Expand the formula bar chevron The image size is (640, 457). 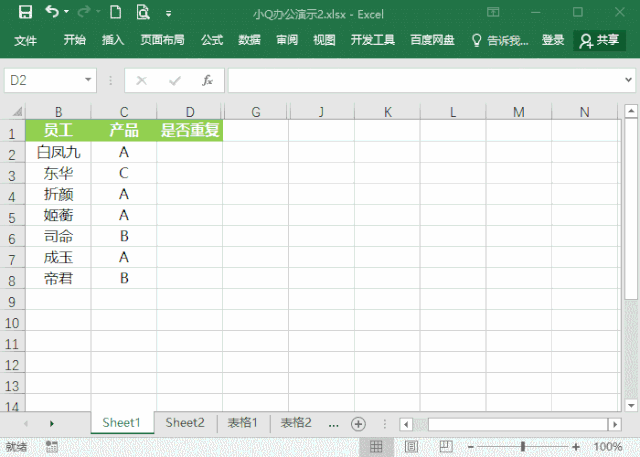[x=628, y=80]
